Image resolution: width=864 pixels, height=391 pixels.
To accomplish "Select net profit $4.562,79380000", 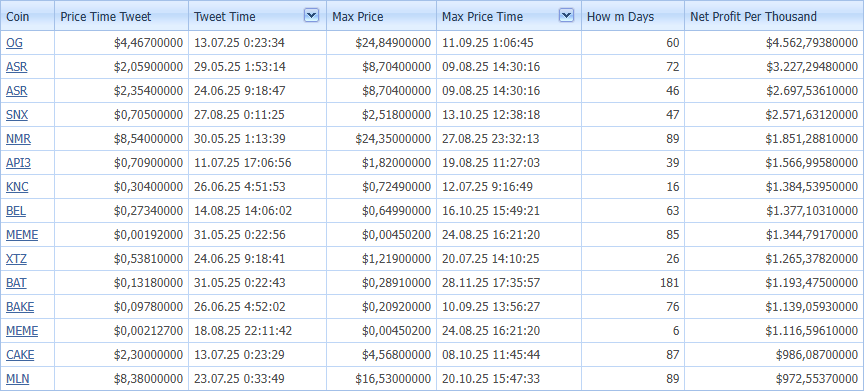I will click(774, 42).
